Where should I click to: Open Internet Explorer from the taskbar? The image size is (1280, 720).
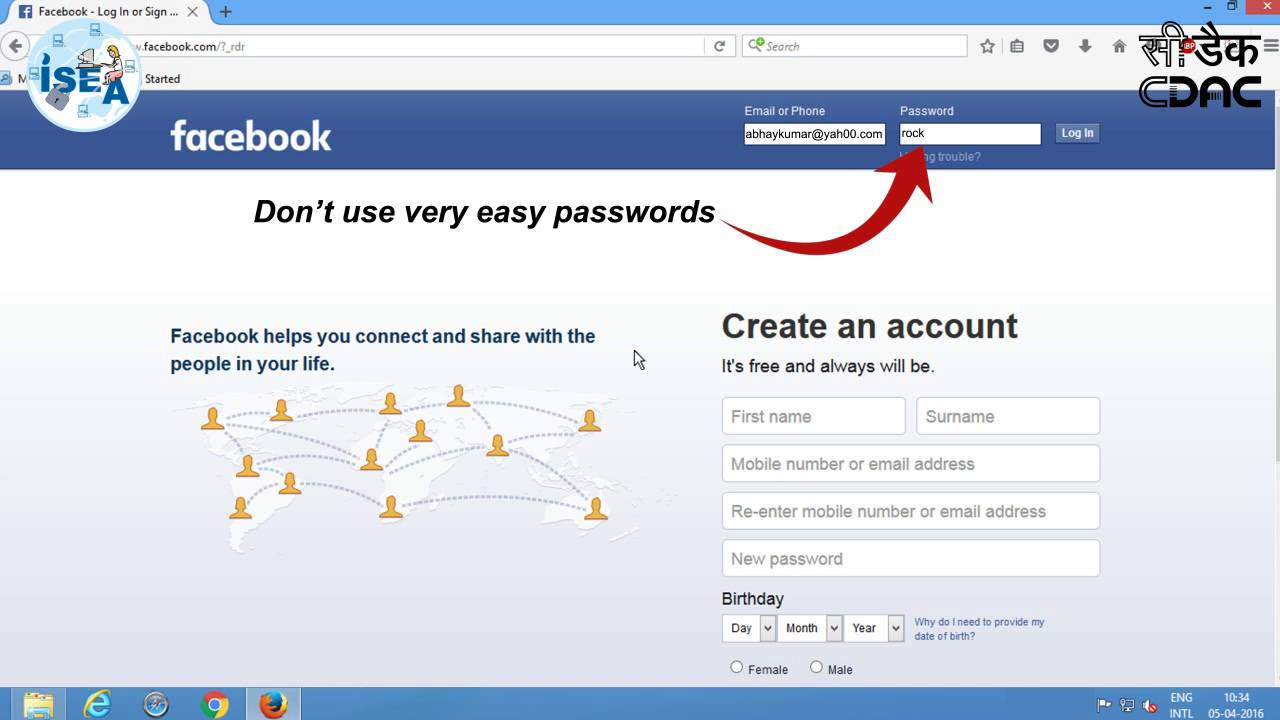pos(97,705)
